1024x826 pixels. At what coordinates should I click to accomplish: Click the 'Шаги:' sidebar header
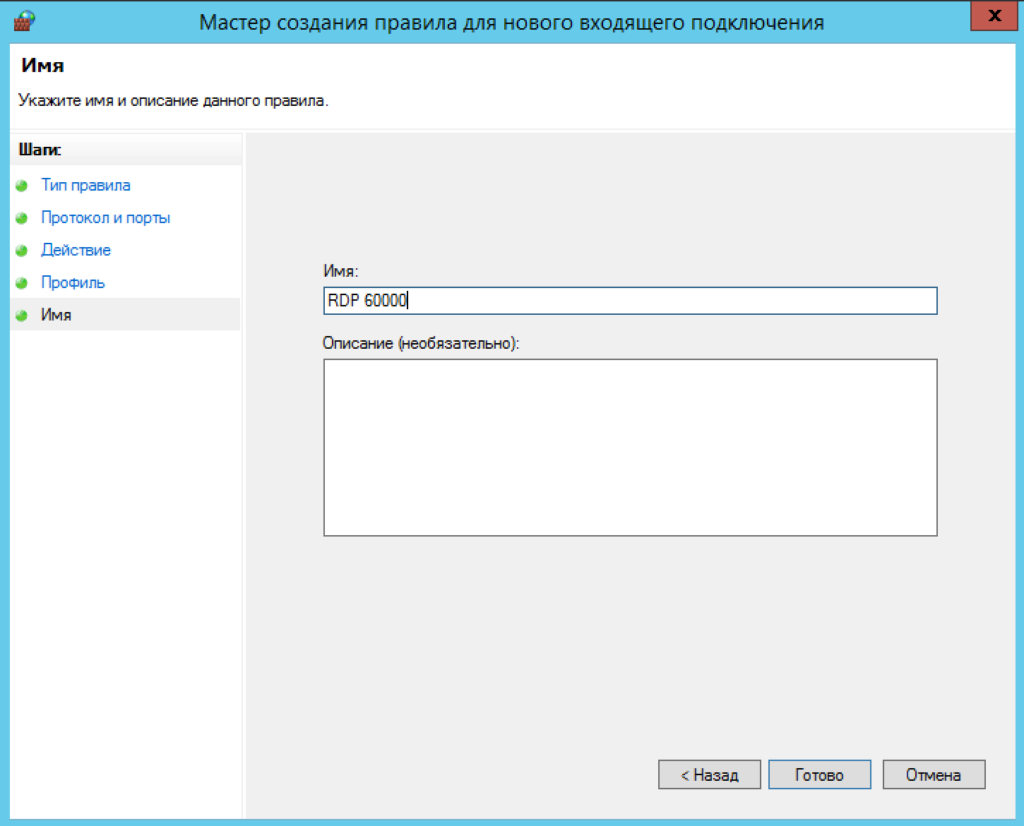pyautogui.click(x=40, y=150)
